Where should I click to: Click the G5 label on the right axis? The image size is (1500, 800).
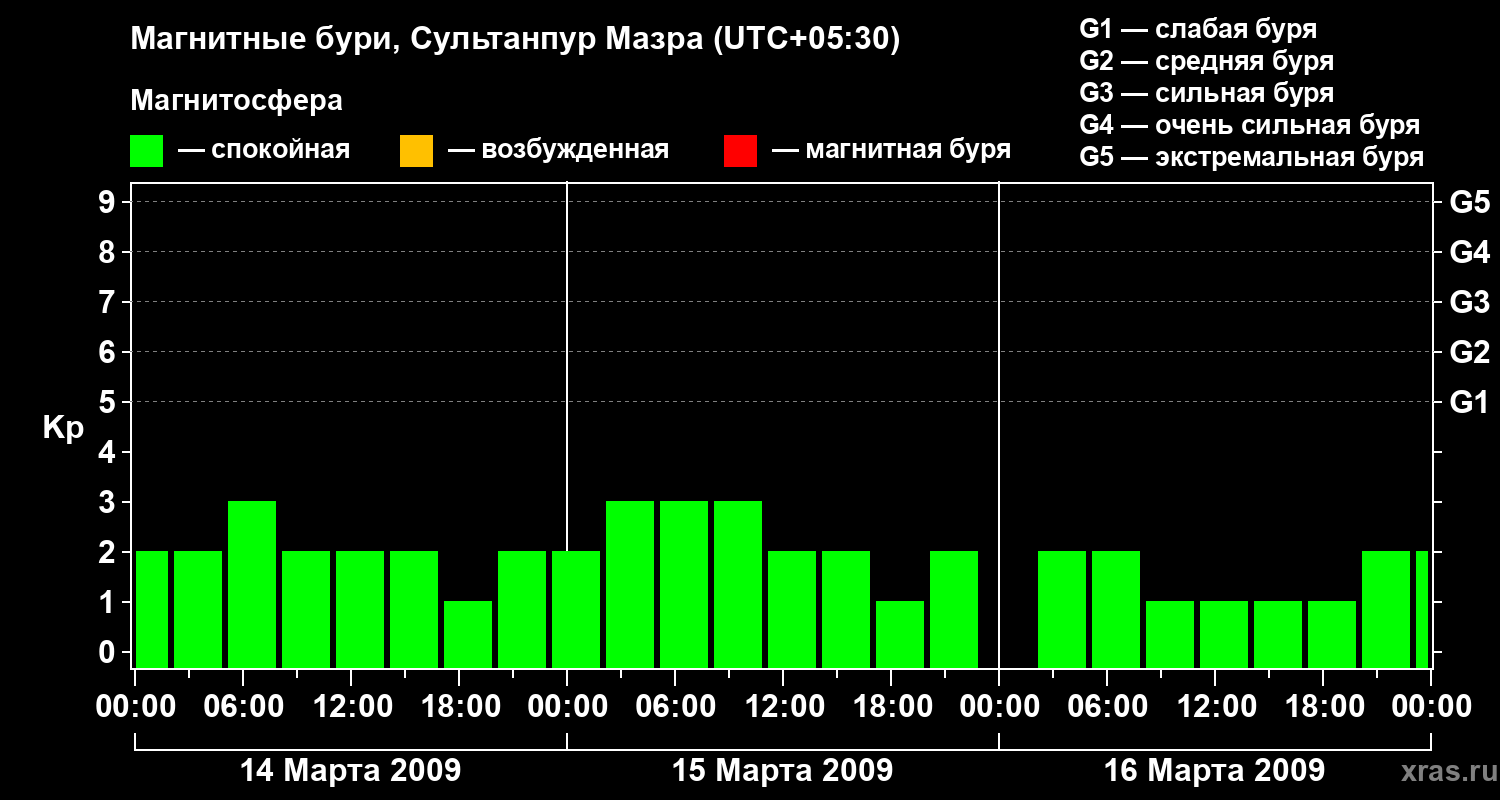coord(1469,203)
